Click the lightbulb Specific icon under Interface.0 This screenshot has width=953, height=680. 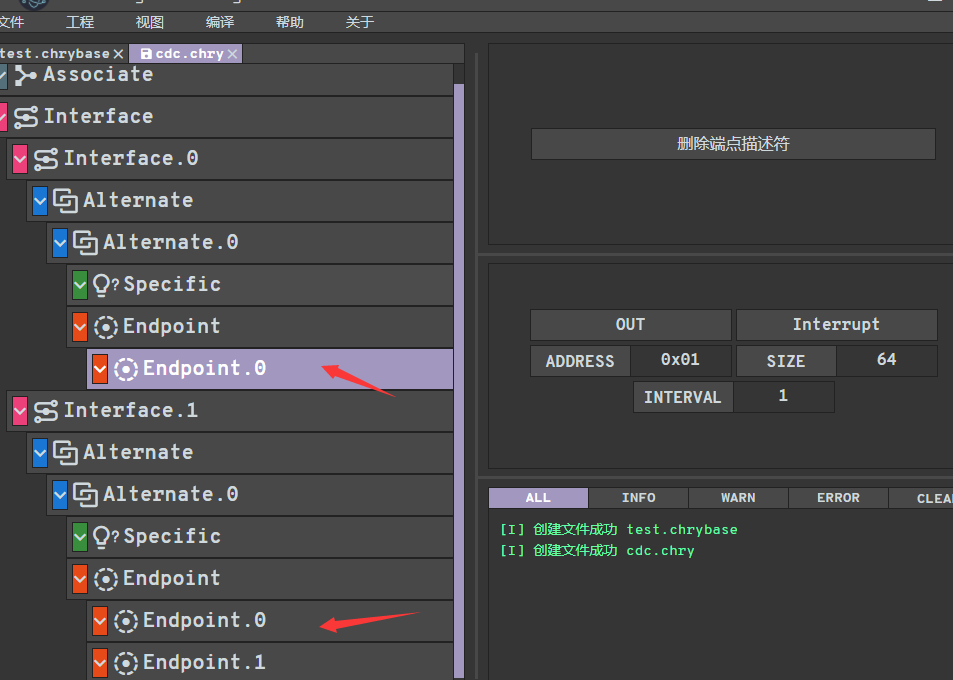(105, 285)
